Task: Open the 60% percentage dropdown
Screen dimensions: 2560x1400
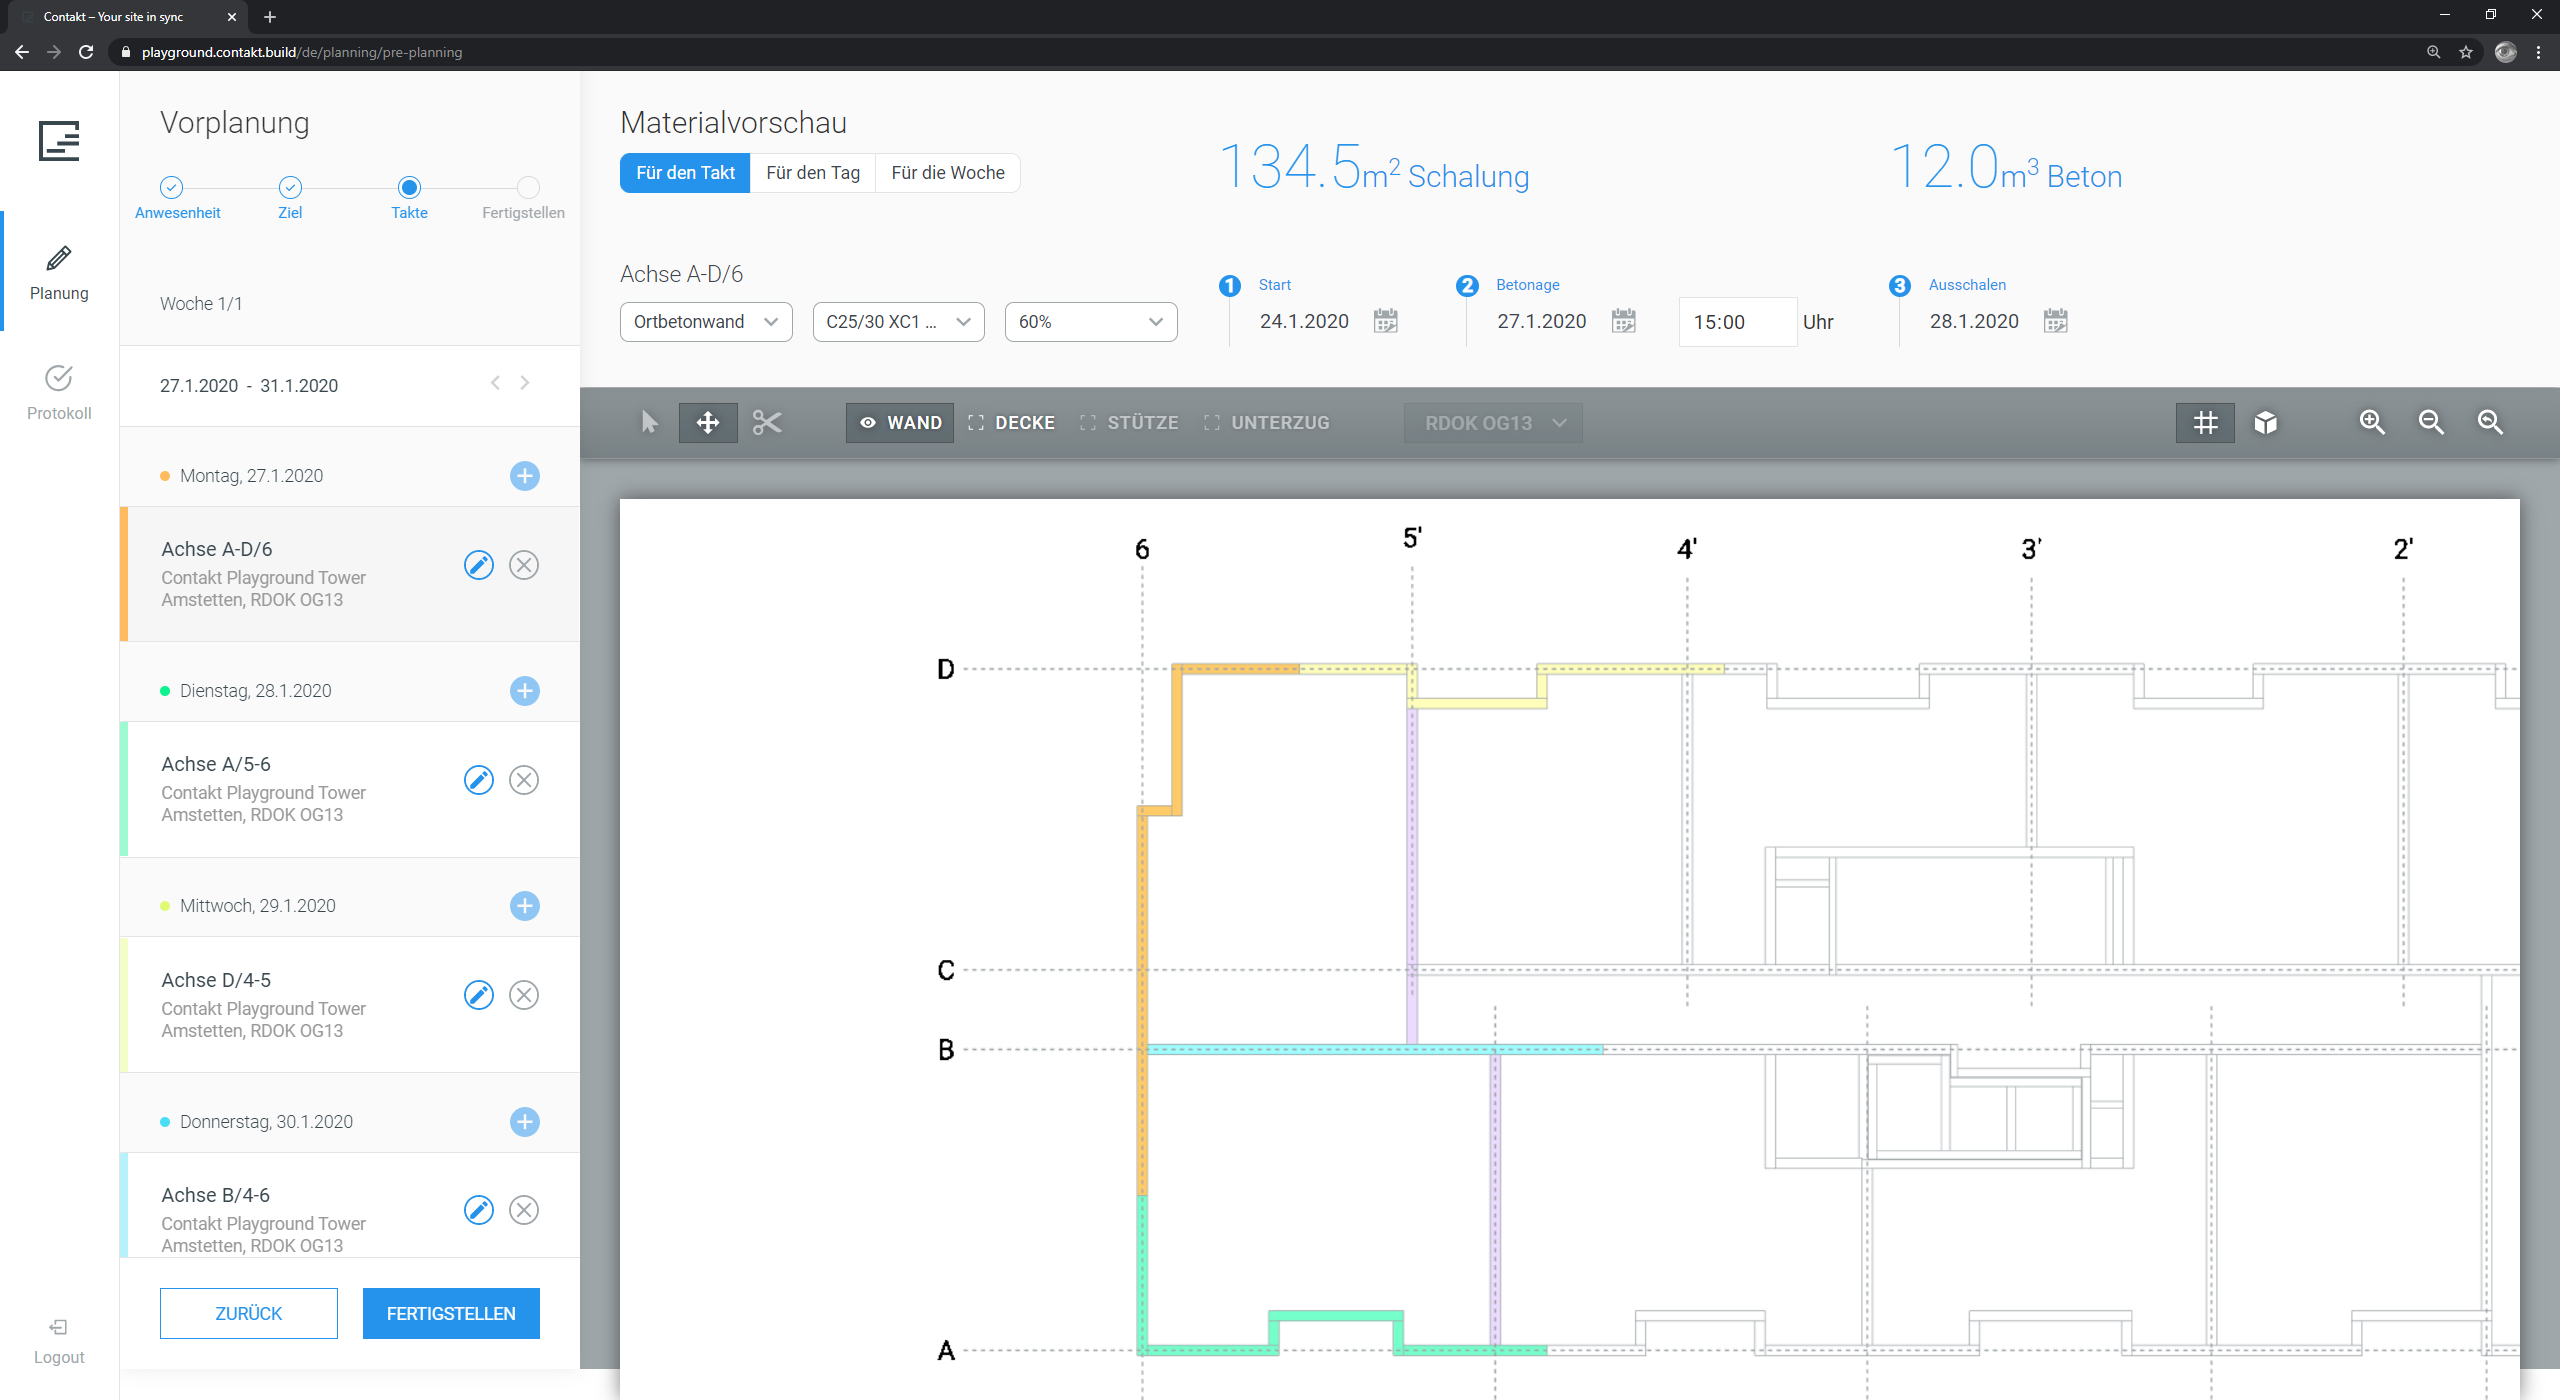Action: coord(1090,321)
